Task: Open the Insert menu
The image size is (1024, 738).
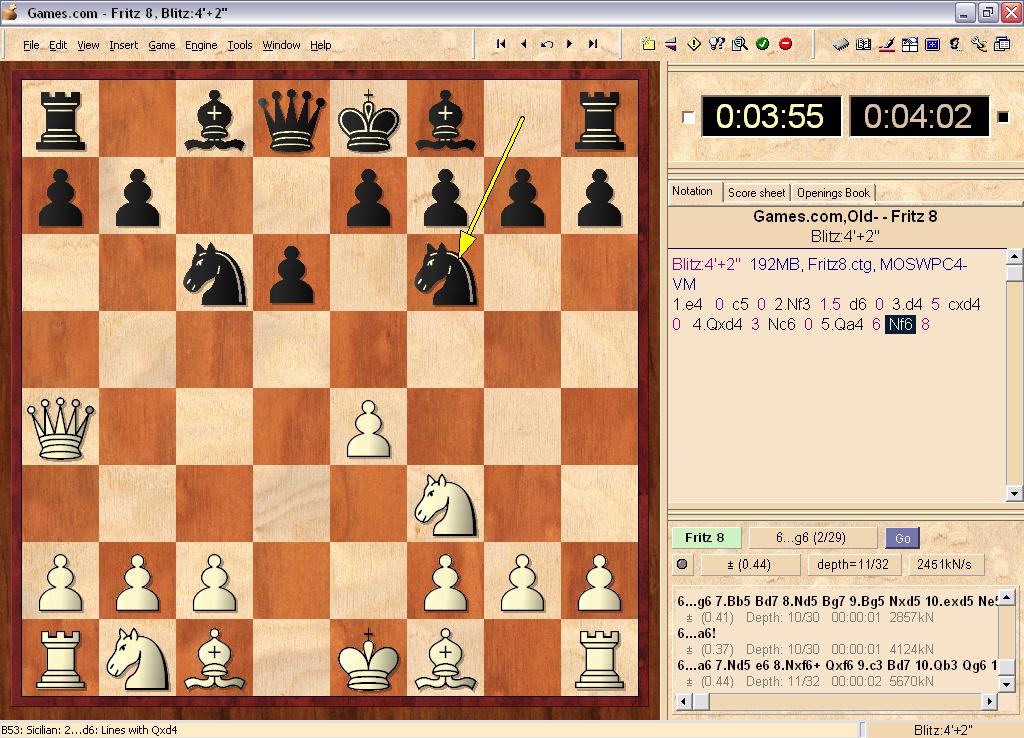Action: [123, 45]
